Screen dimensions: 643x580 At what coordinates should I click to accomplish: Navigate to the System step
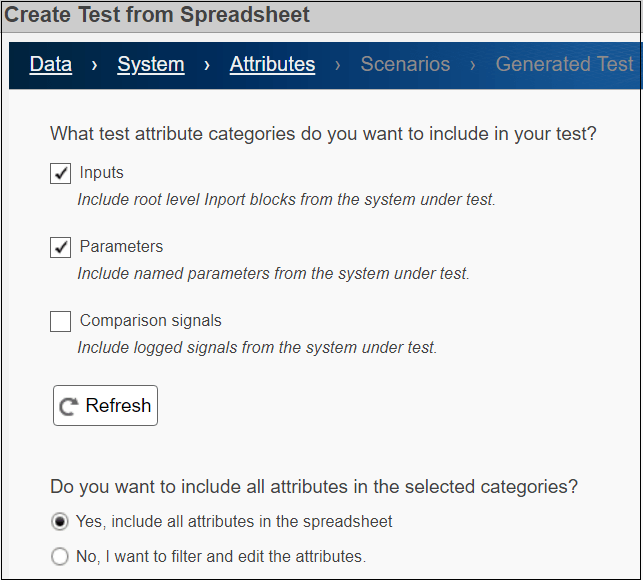point(151,65)
